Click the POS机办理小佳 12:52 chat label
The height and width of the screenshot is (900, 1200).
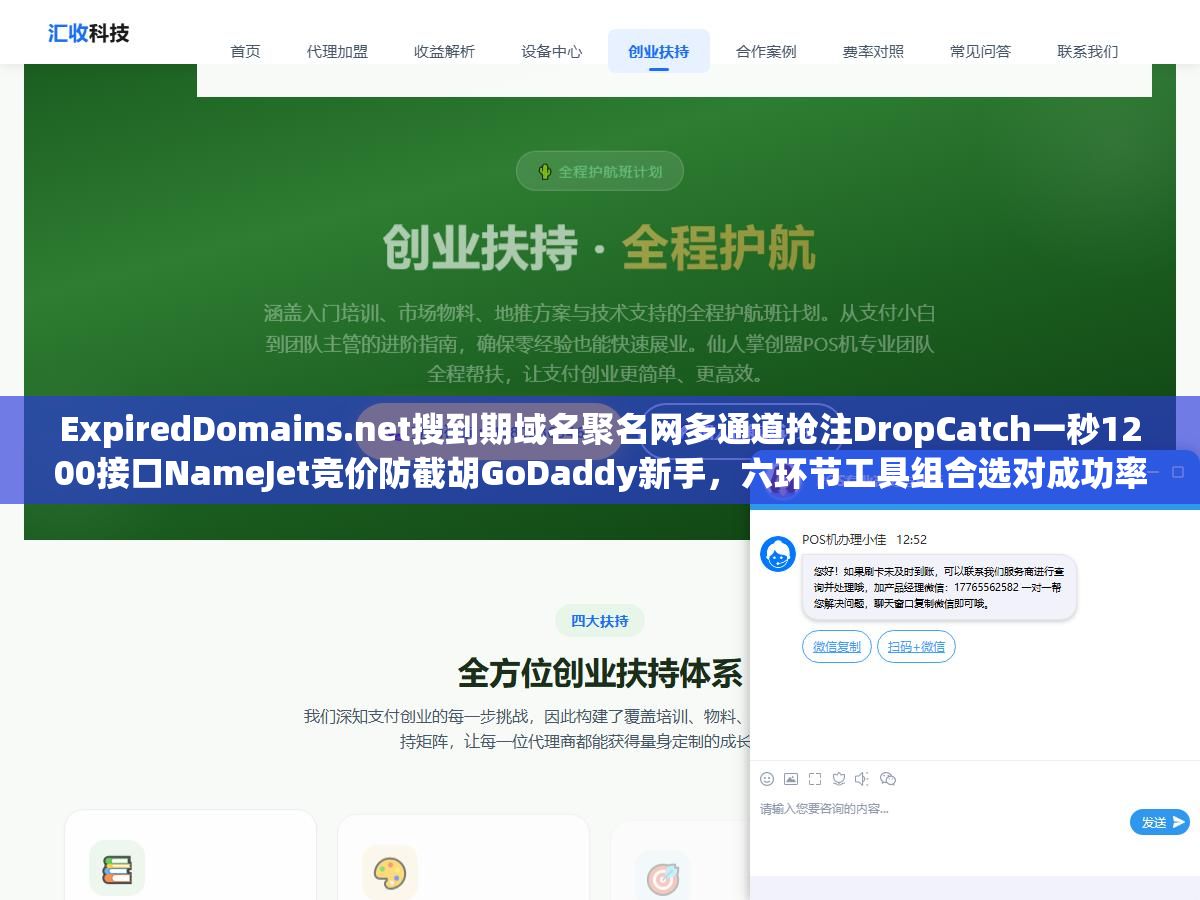(x=864, y=539)
